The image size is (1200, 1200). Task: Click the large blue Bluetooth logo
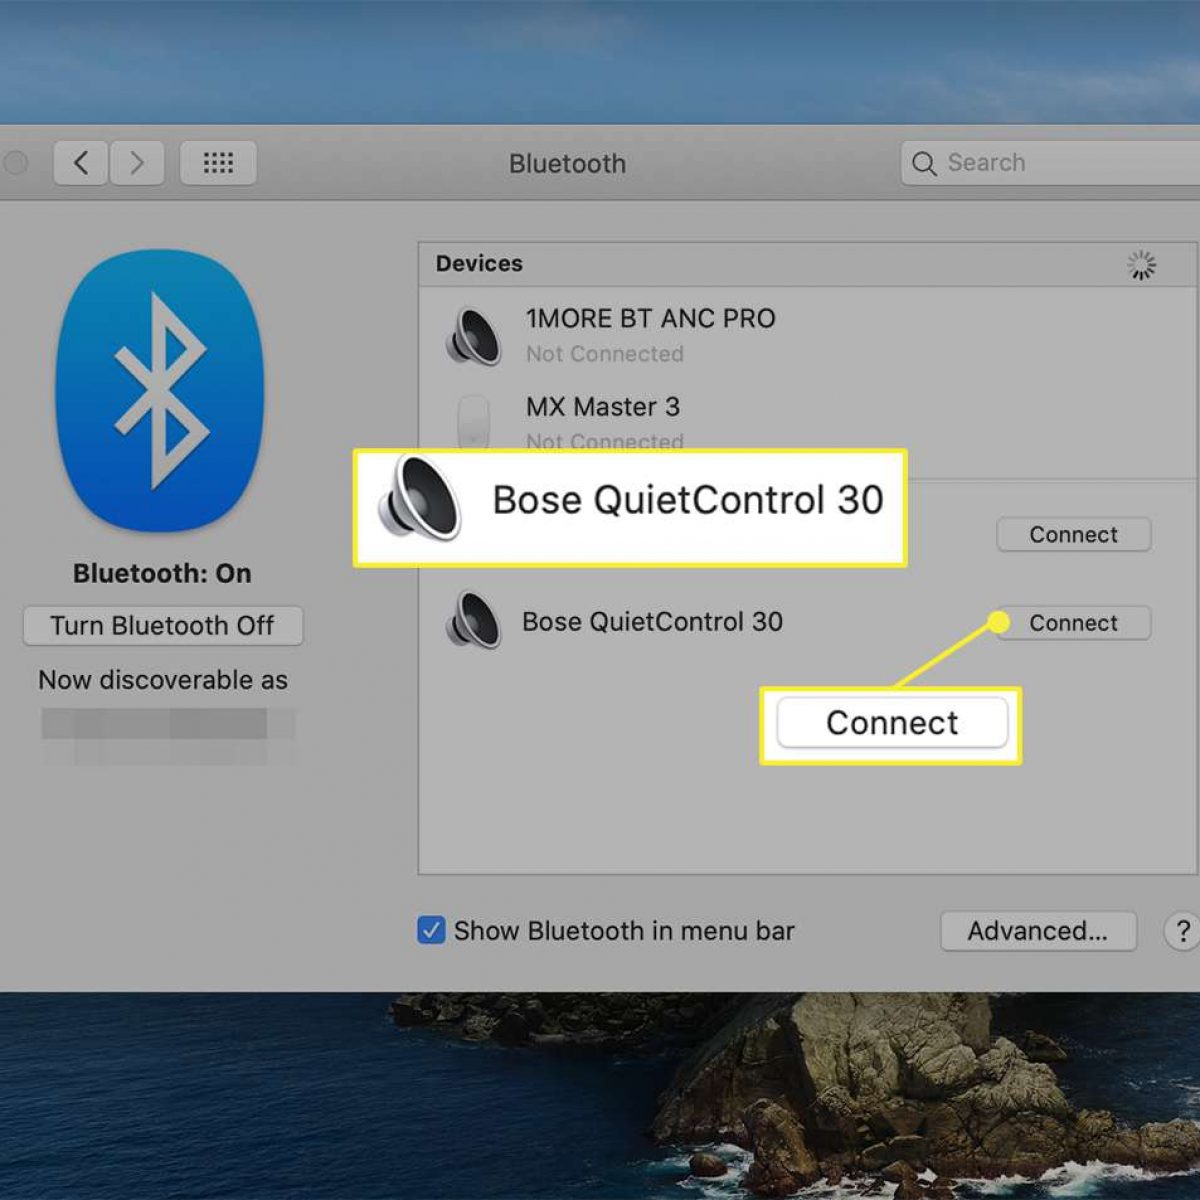(161, 390)
